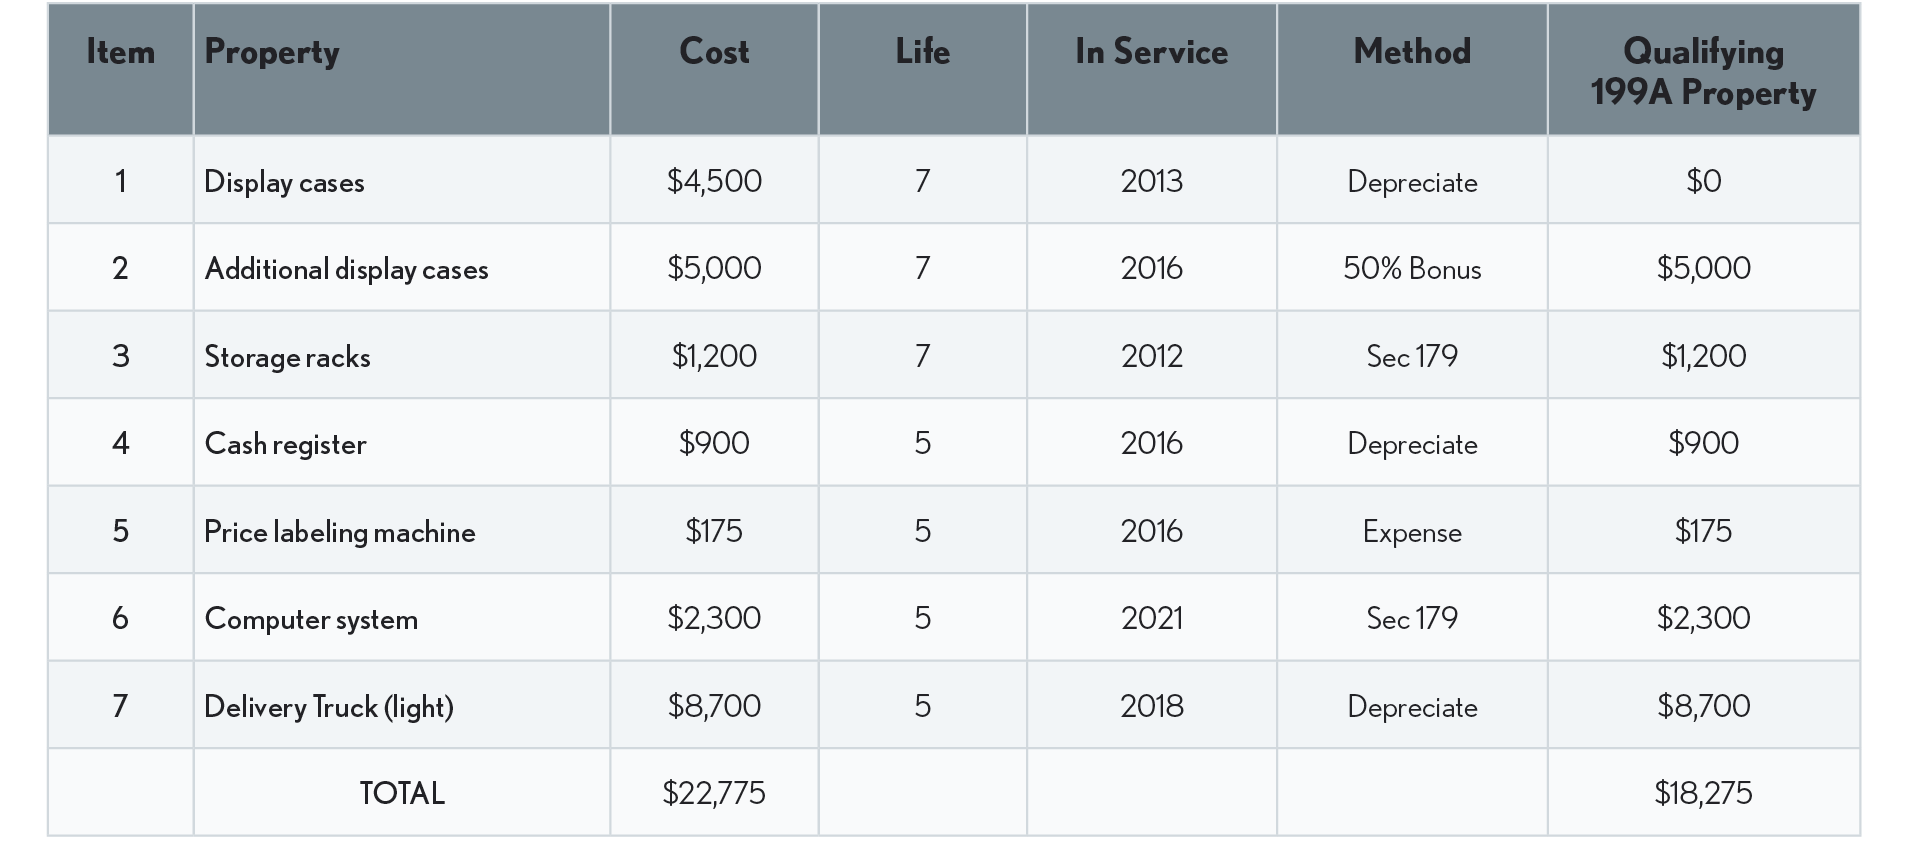Viewport: 1908px width, 862px height.
Task: Click the $22,775 total cost cell
Action: tap(714, 794)
